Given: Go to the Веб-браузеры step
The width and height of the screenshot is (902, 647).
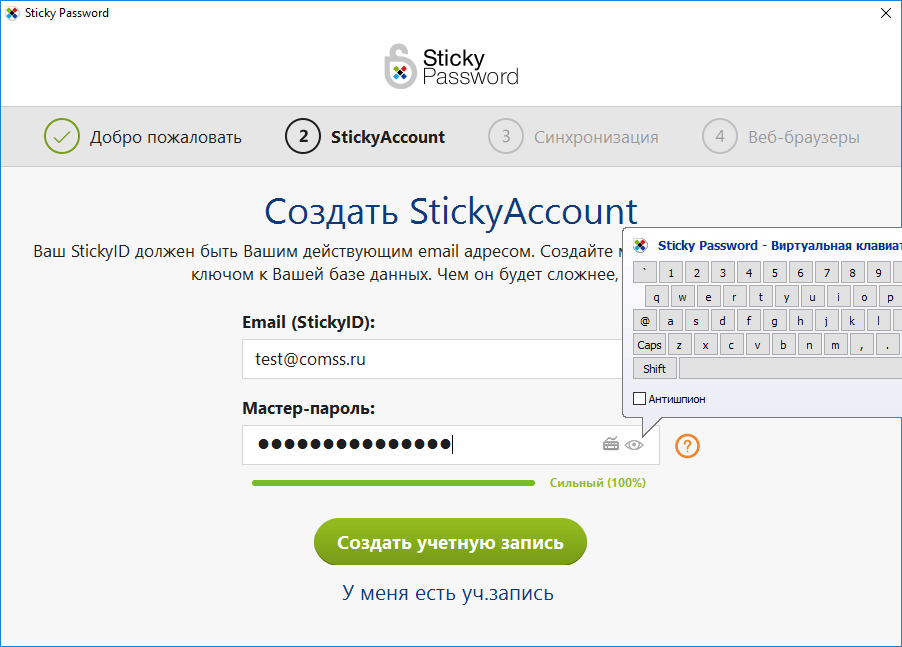Looking at the screenshot, I should [803, 137].
